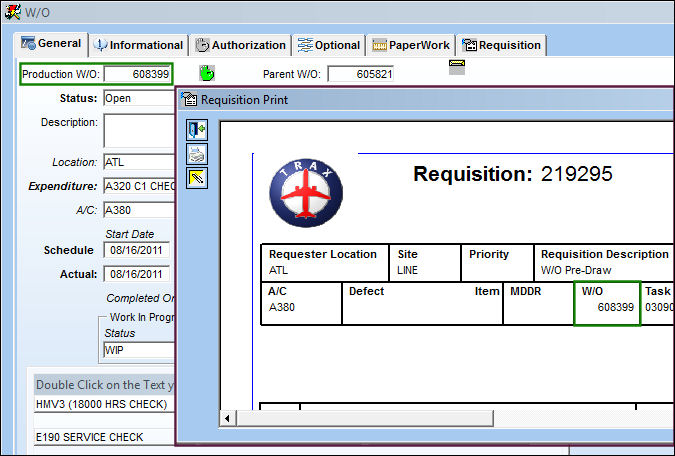Click the Requisition Print window title icon
Screen dimensions: 675x456
tap(189, 99)
